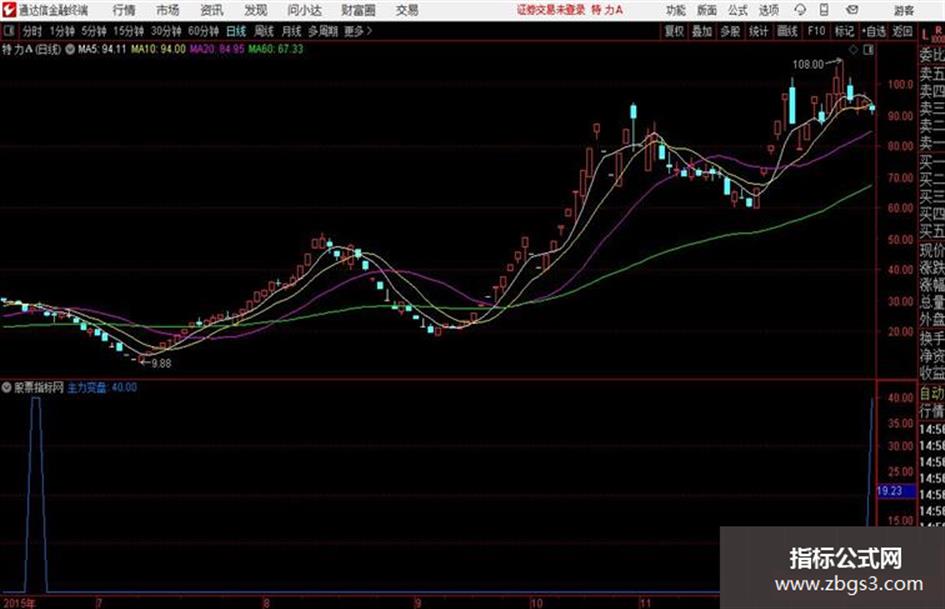945x609 pixels.
Task: Open the 选项 menu
Action: coord(768,10)
